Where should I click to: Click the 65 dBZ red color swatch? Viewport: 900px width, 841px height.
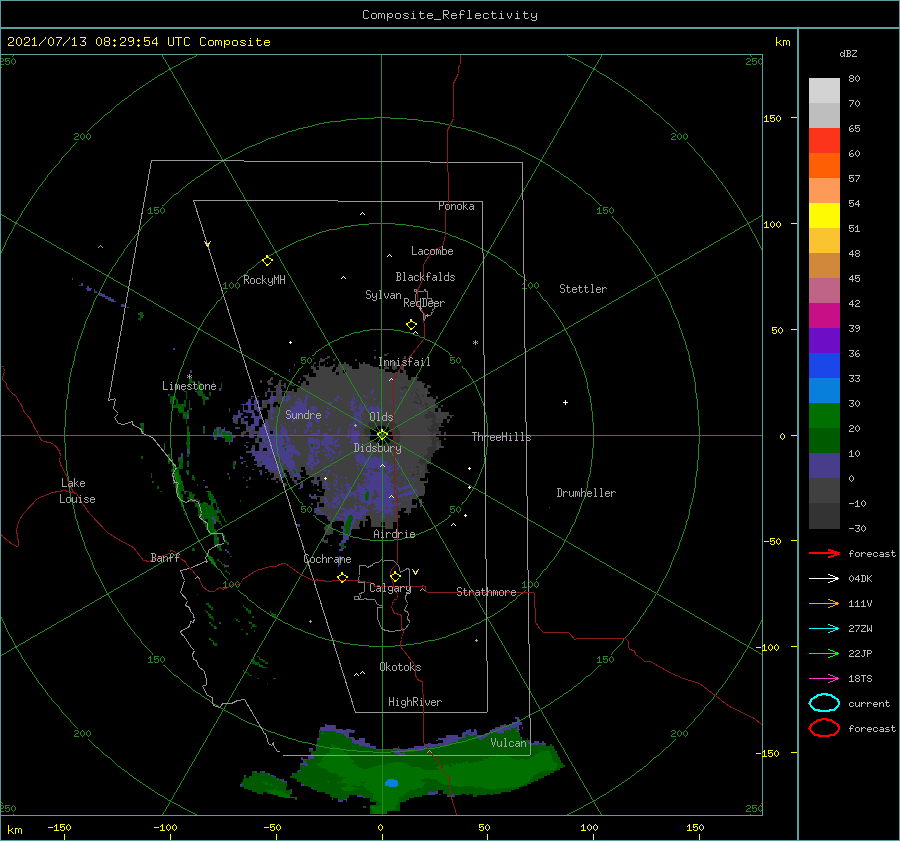coord(824,140)
